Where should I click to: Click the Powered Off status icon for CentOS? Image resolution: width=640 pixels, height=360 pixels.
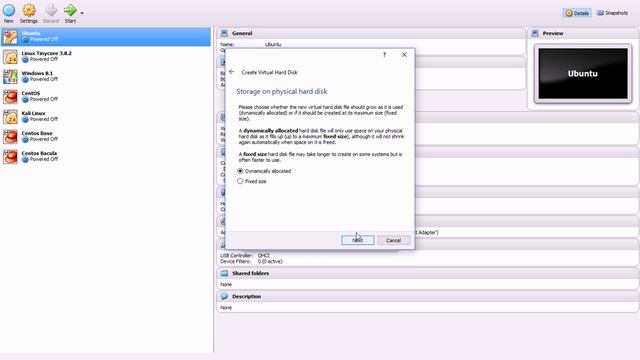(25, 100)
